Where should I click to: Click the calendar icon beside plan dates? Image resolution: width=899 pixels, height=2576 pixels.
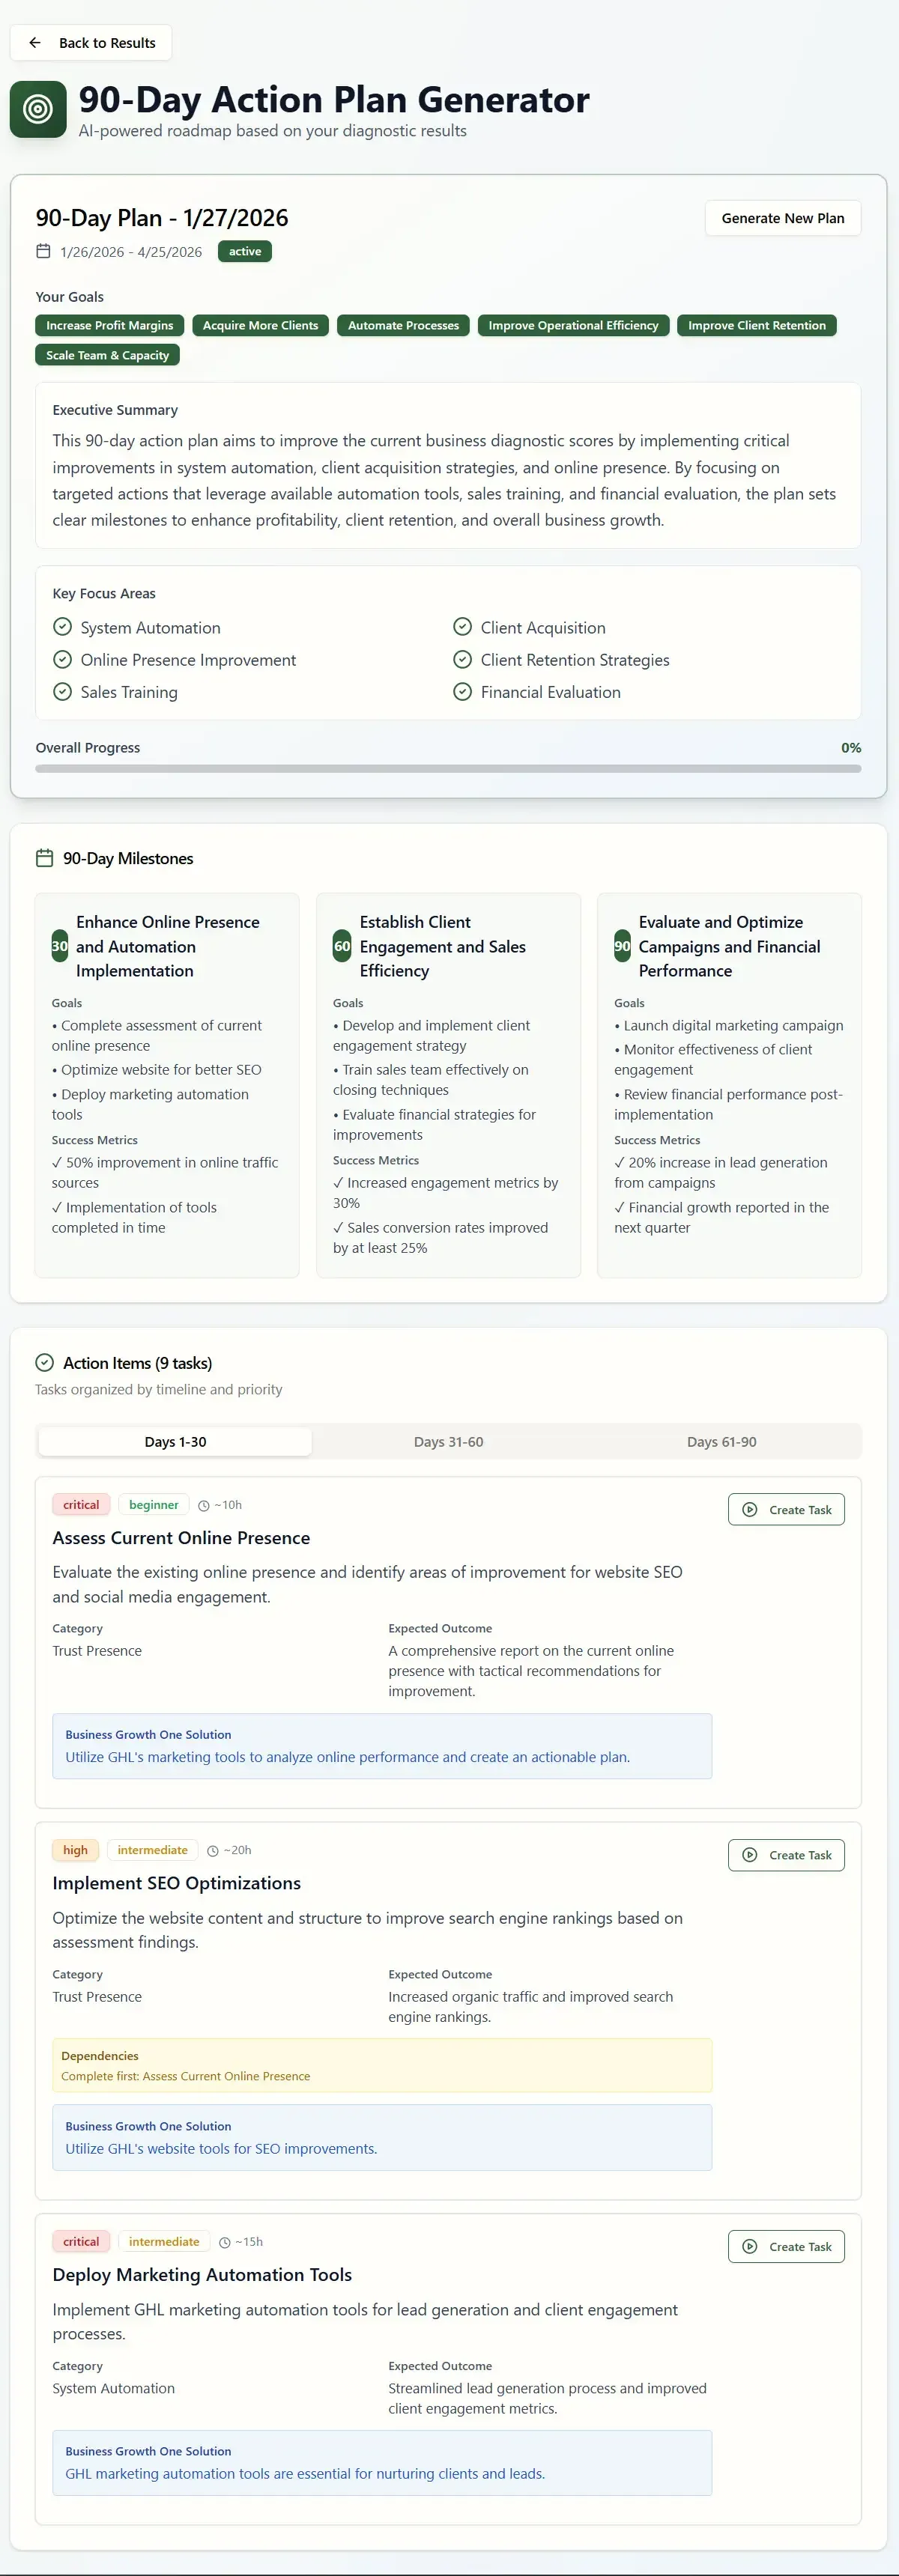(43, 251)
